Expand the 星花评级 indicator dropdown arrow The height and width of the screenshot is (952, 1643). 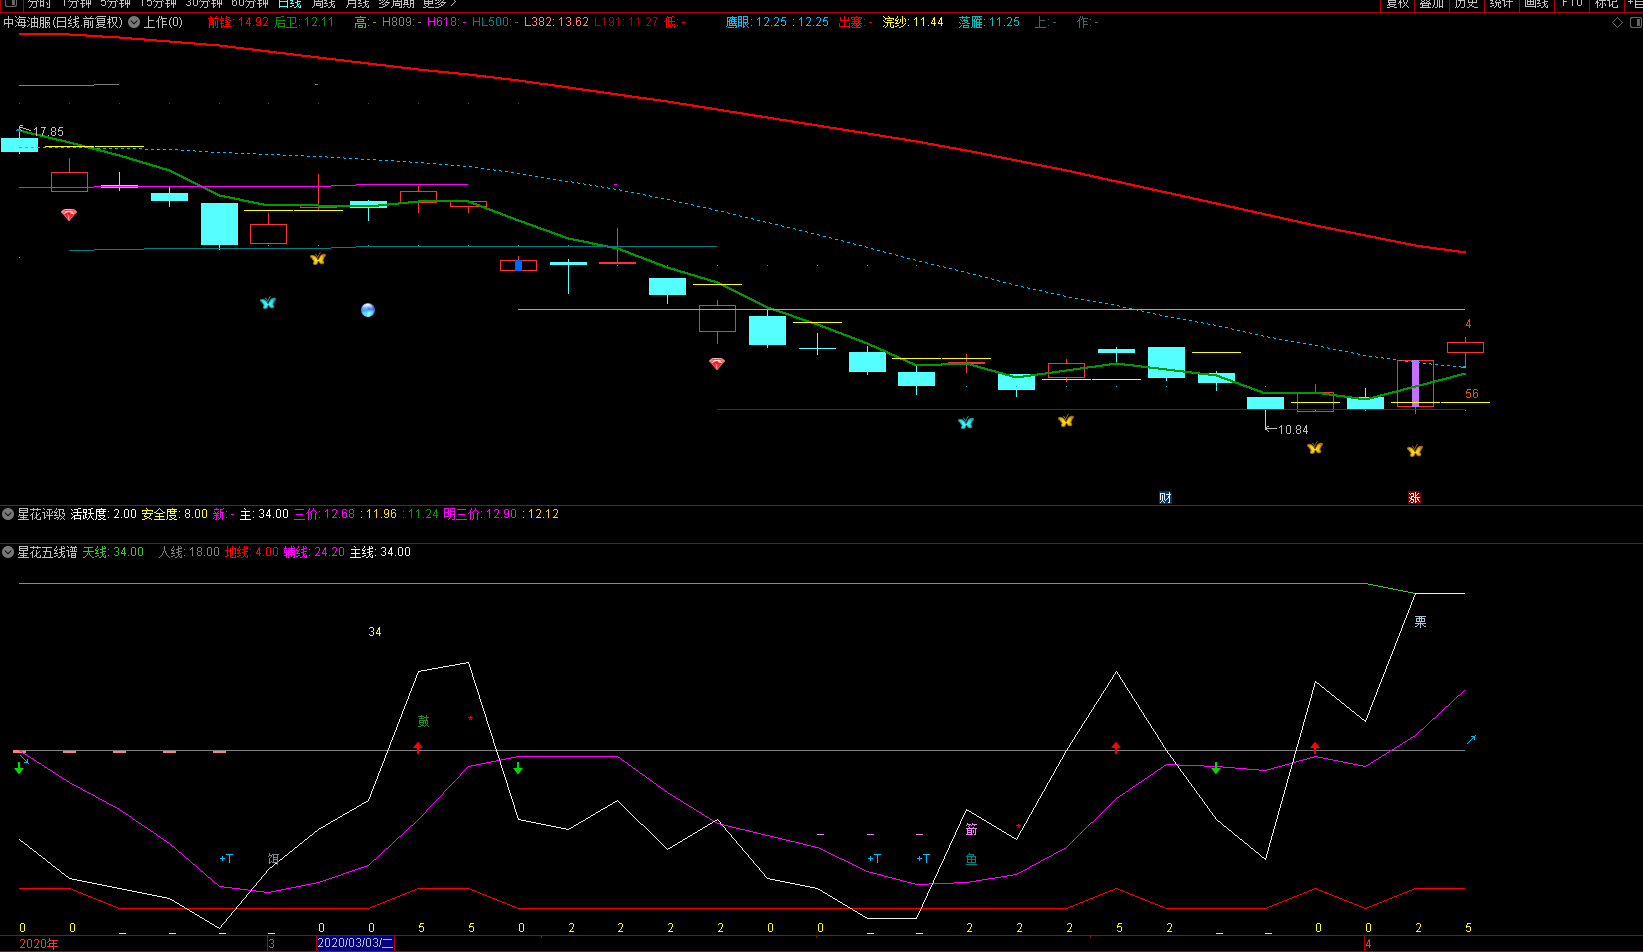[8, 514]
